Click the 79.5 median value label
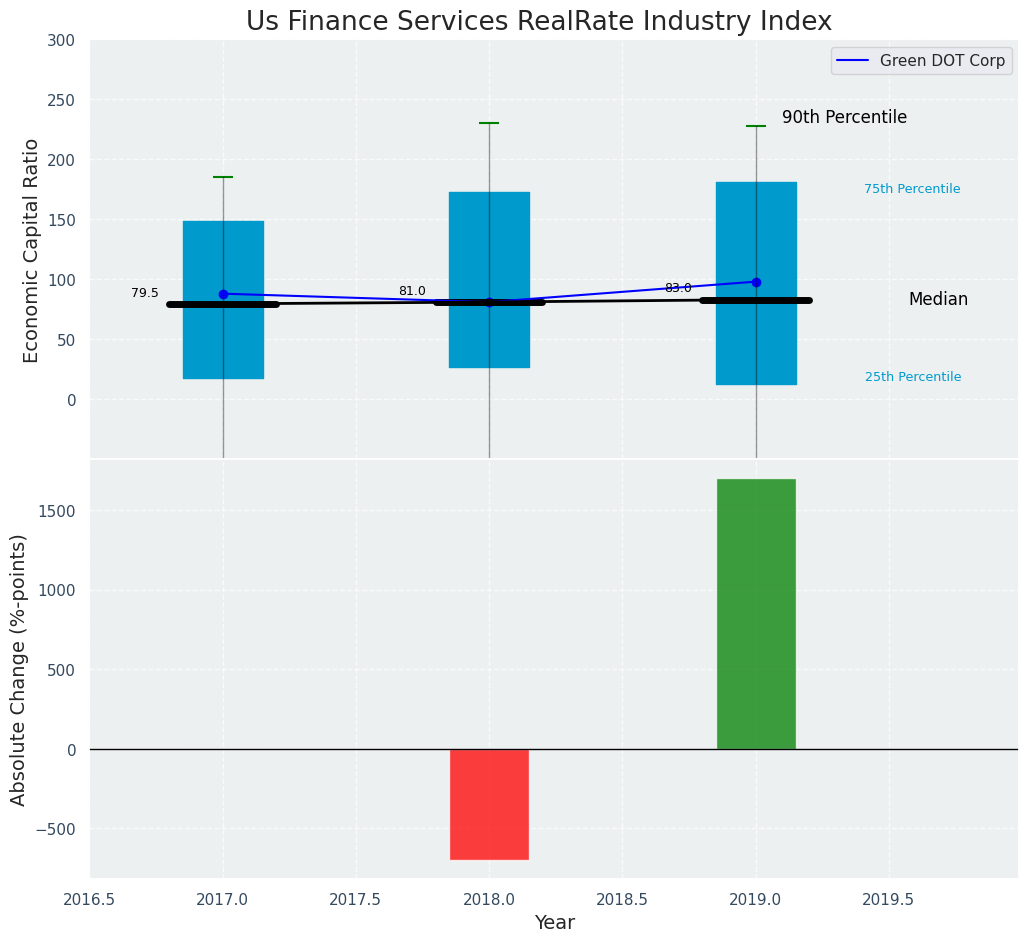Viewport: 1029px width, 942px height. pos(145,293)
